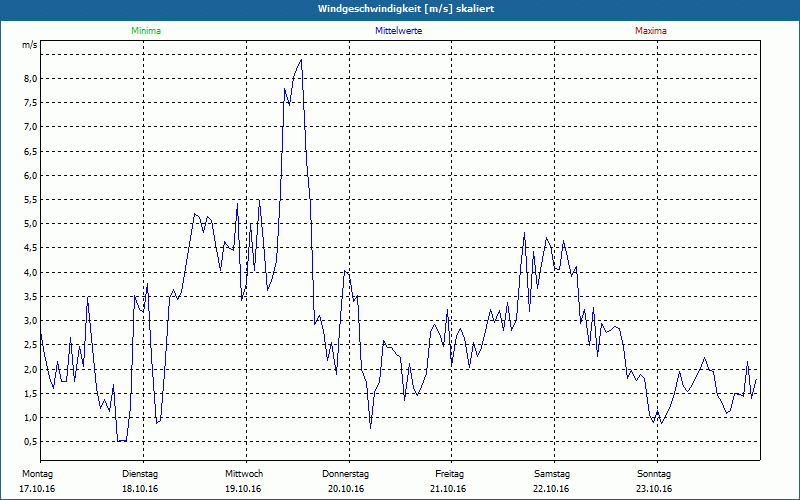The height and width of the screenshot is (500, 800).
Task: Click the chart title Windgeschwindigkeit [m/s] skaliert
Action: [x=406, y=9]
